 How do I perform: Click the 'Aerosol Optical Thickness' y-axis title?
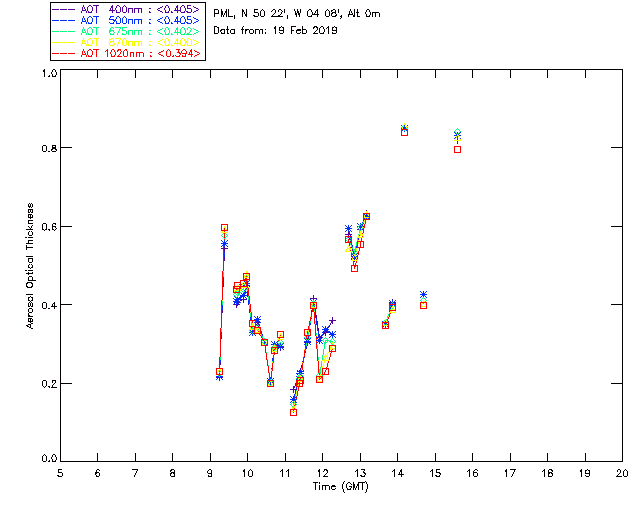tap(32, 266)
